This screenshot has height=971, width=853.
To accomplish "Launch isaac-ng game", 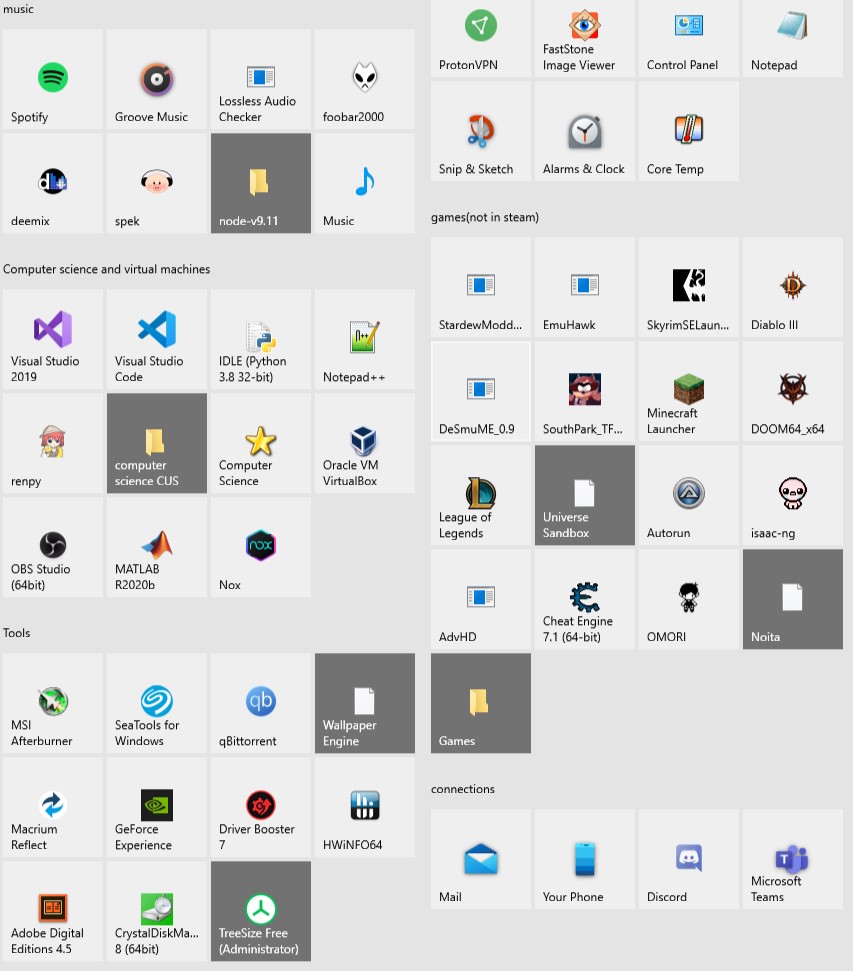I will (x=793, y=495).
